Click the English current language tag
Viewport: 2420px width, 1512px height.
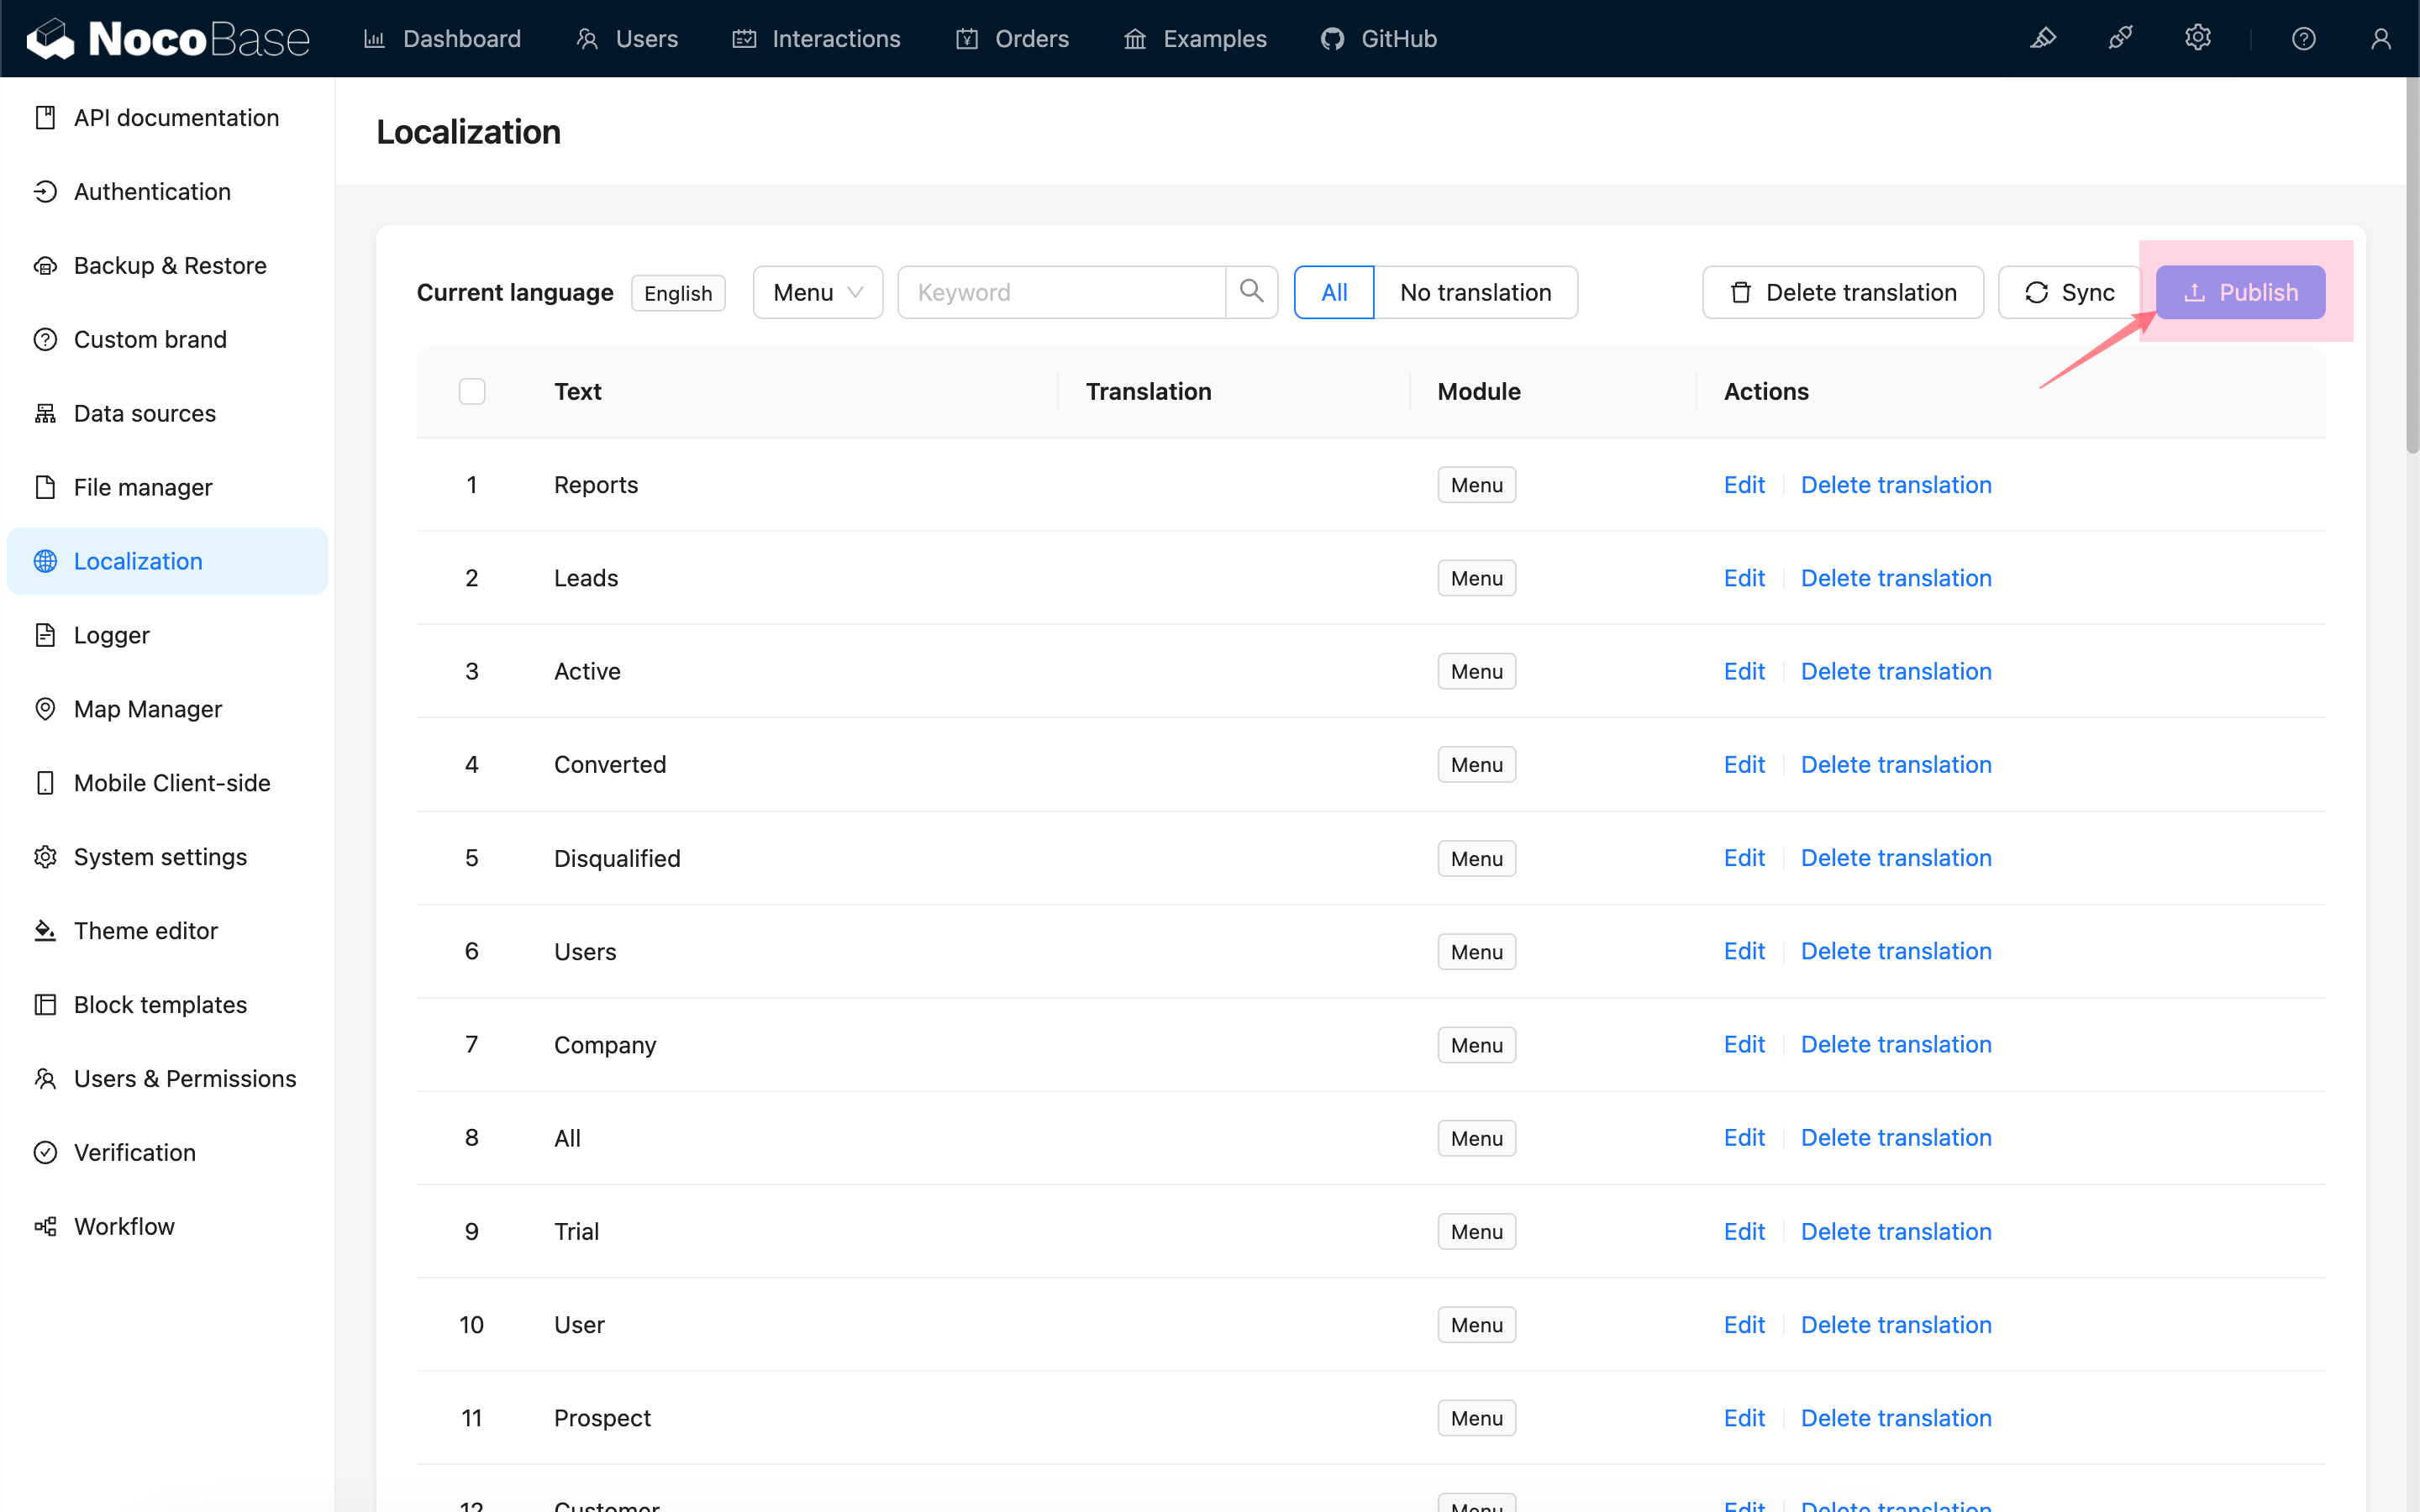click(x=678, y=293)
